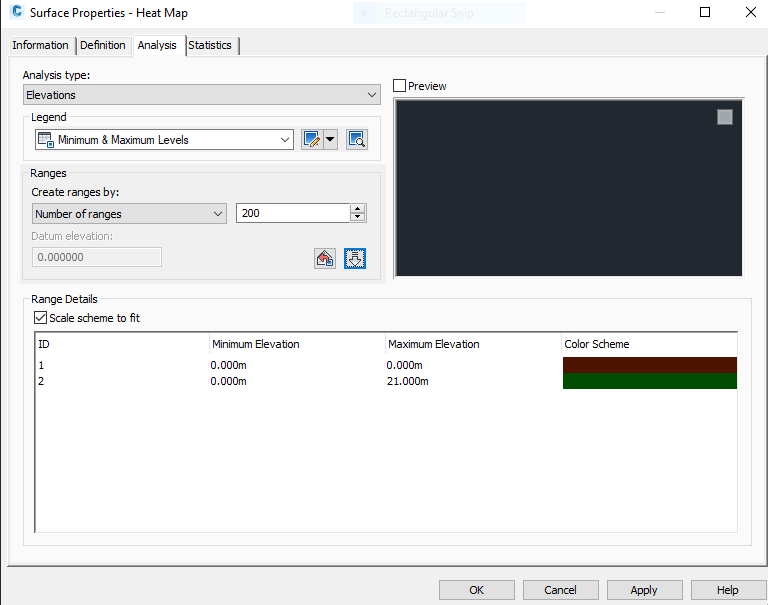Click the ID column header

pos(122,344)
